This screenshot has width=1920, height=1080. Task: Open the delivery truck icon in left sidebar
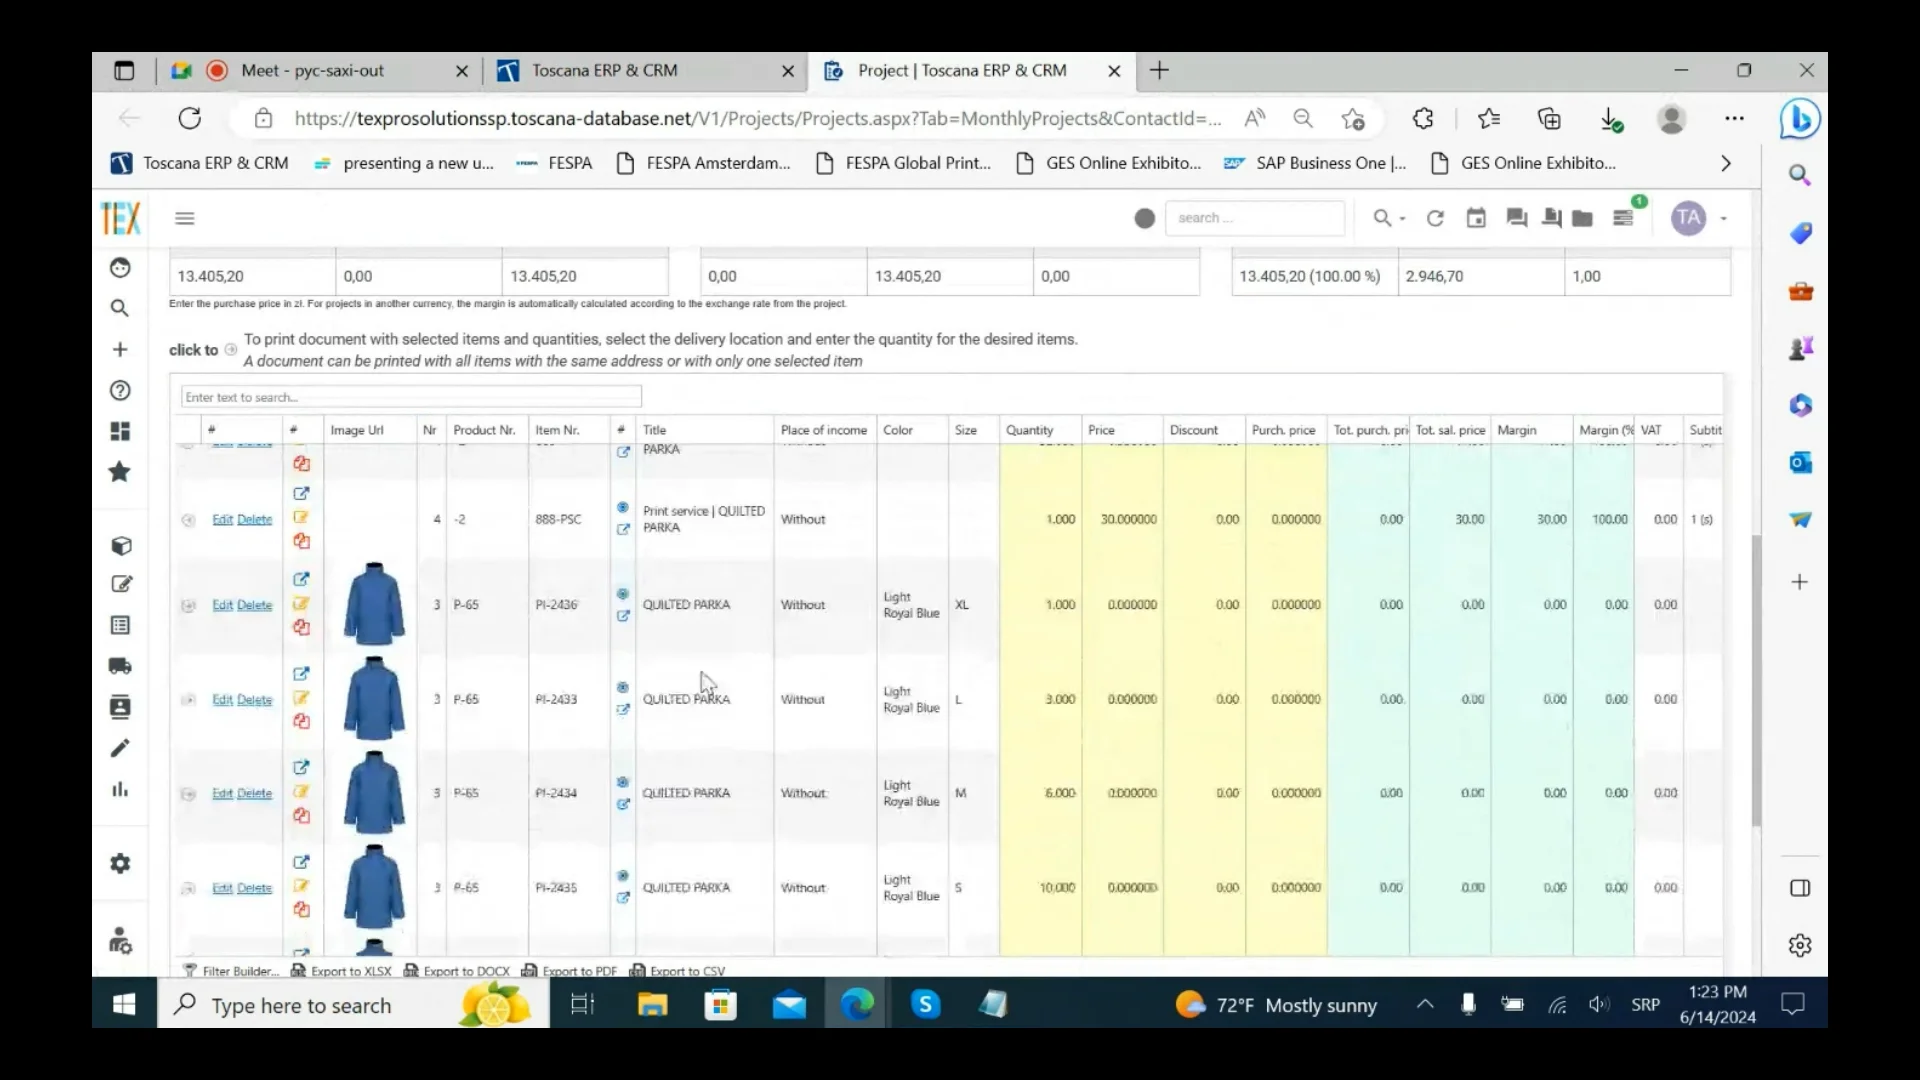point(120,666)
